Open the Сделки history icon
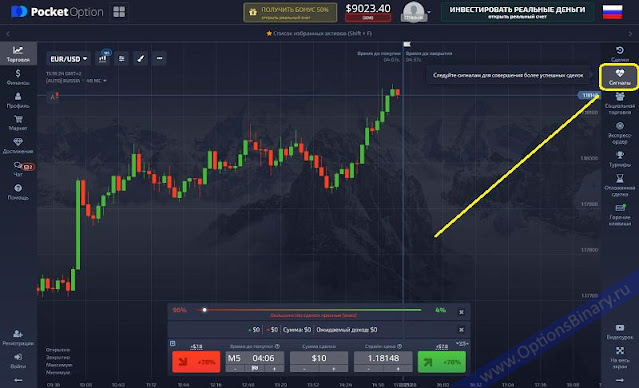The height and width of the screenshot is (388, 639). pyautogui.click(x=619, y=54)
